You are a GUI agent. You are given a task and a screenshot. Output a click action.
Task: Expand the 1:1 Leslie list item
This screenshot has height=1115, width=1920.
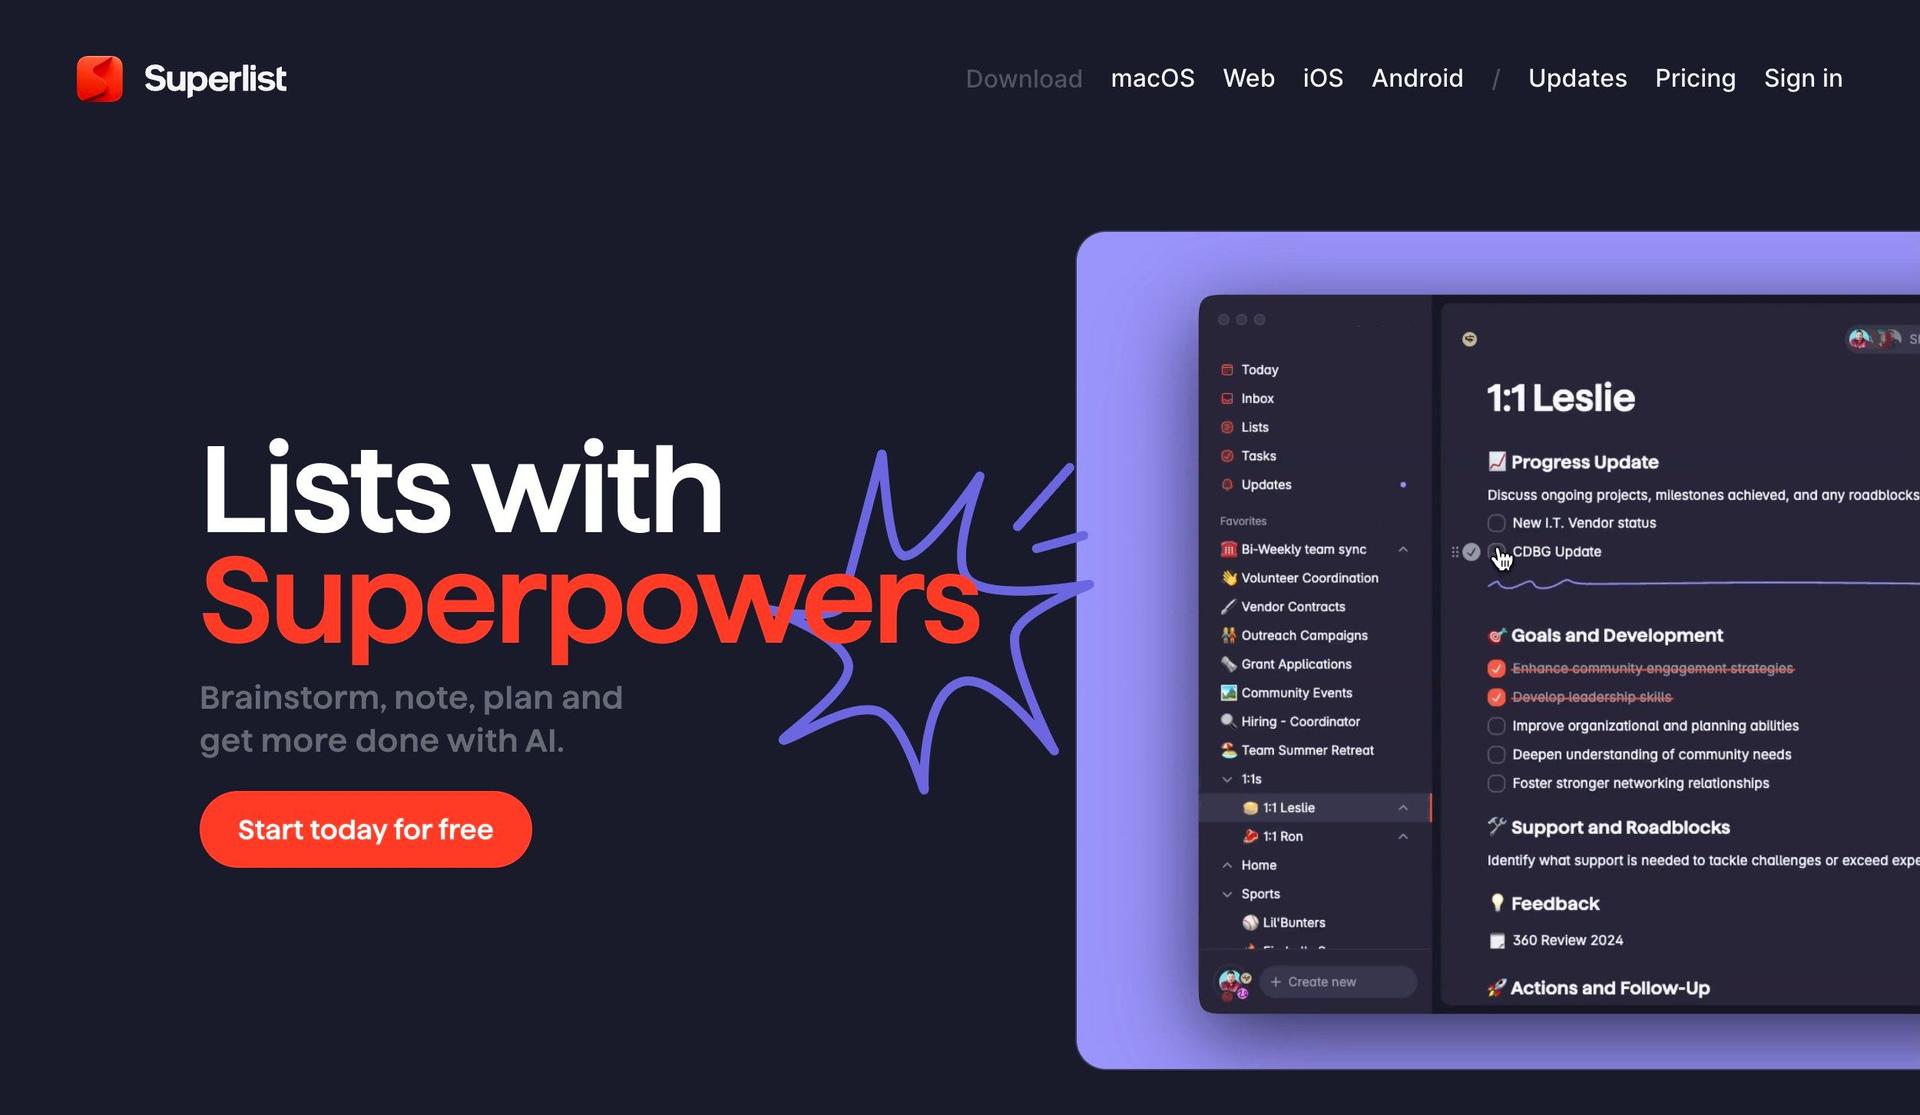click(x=1404, y=807)
